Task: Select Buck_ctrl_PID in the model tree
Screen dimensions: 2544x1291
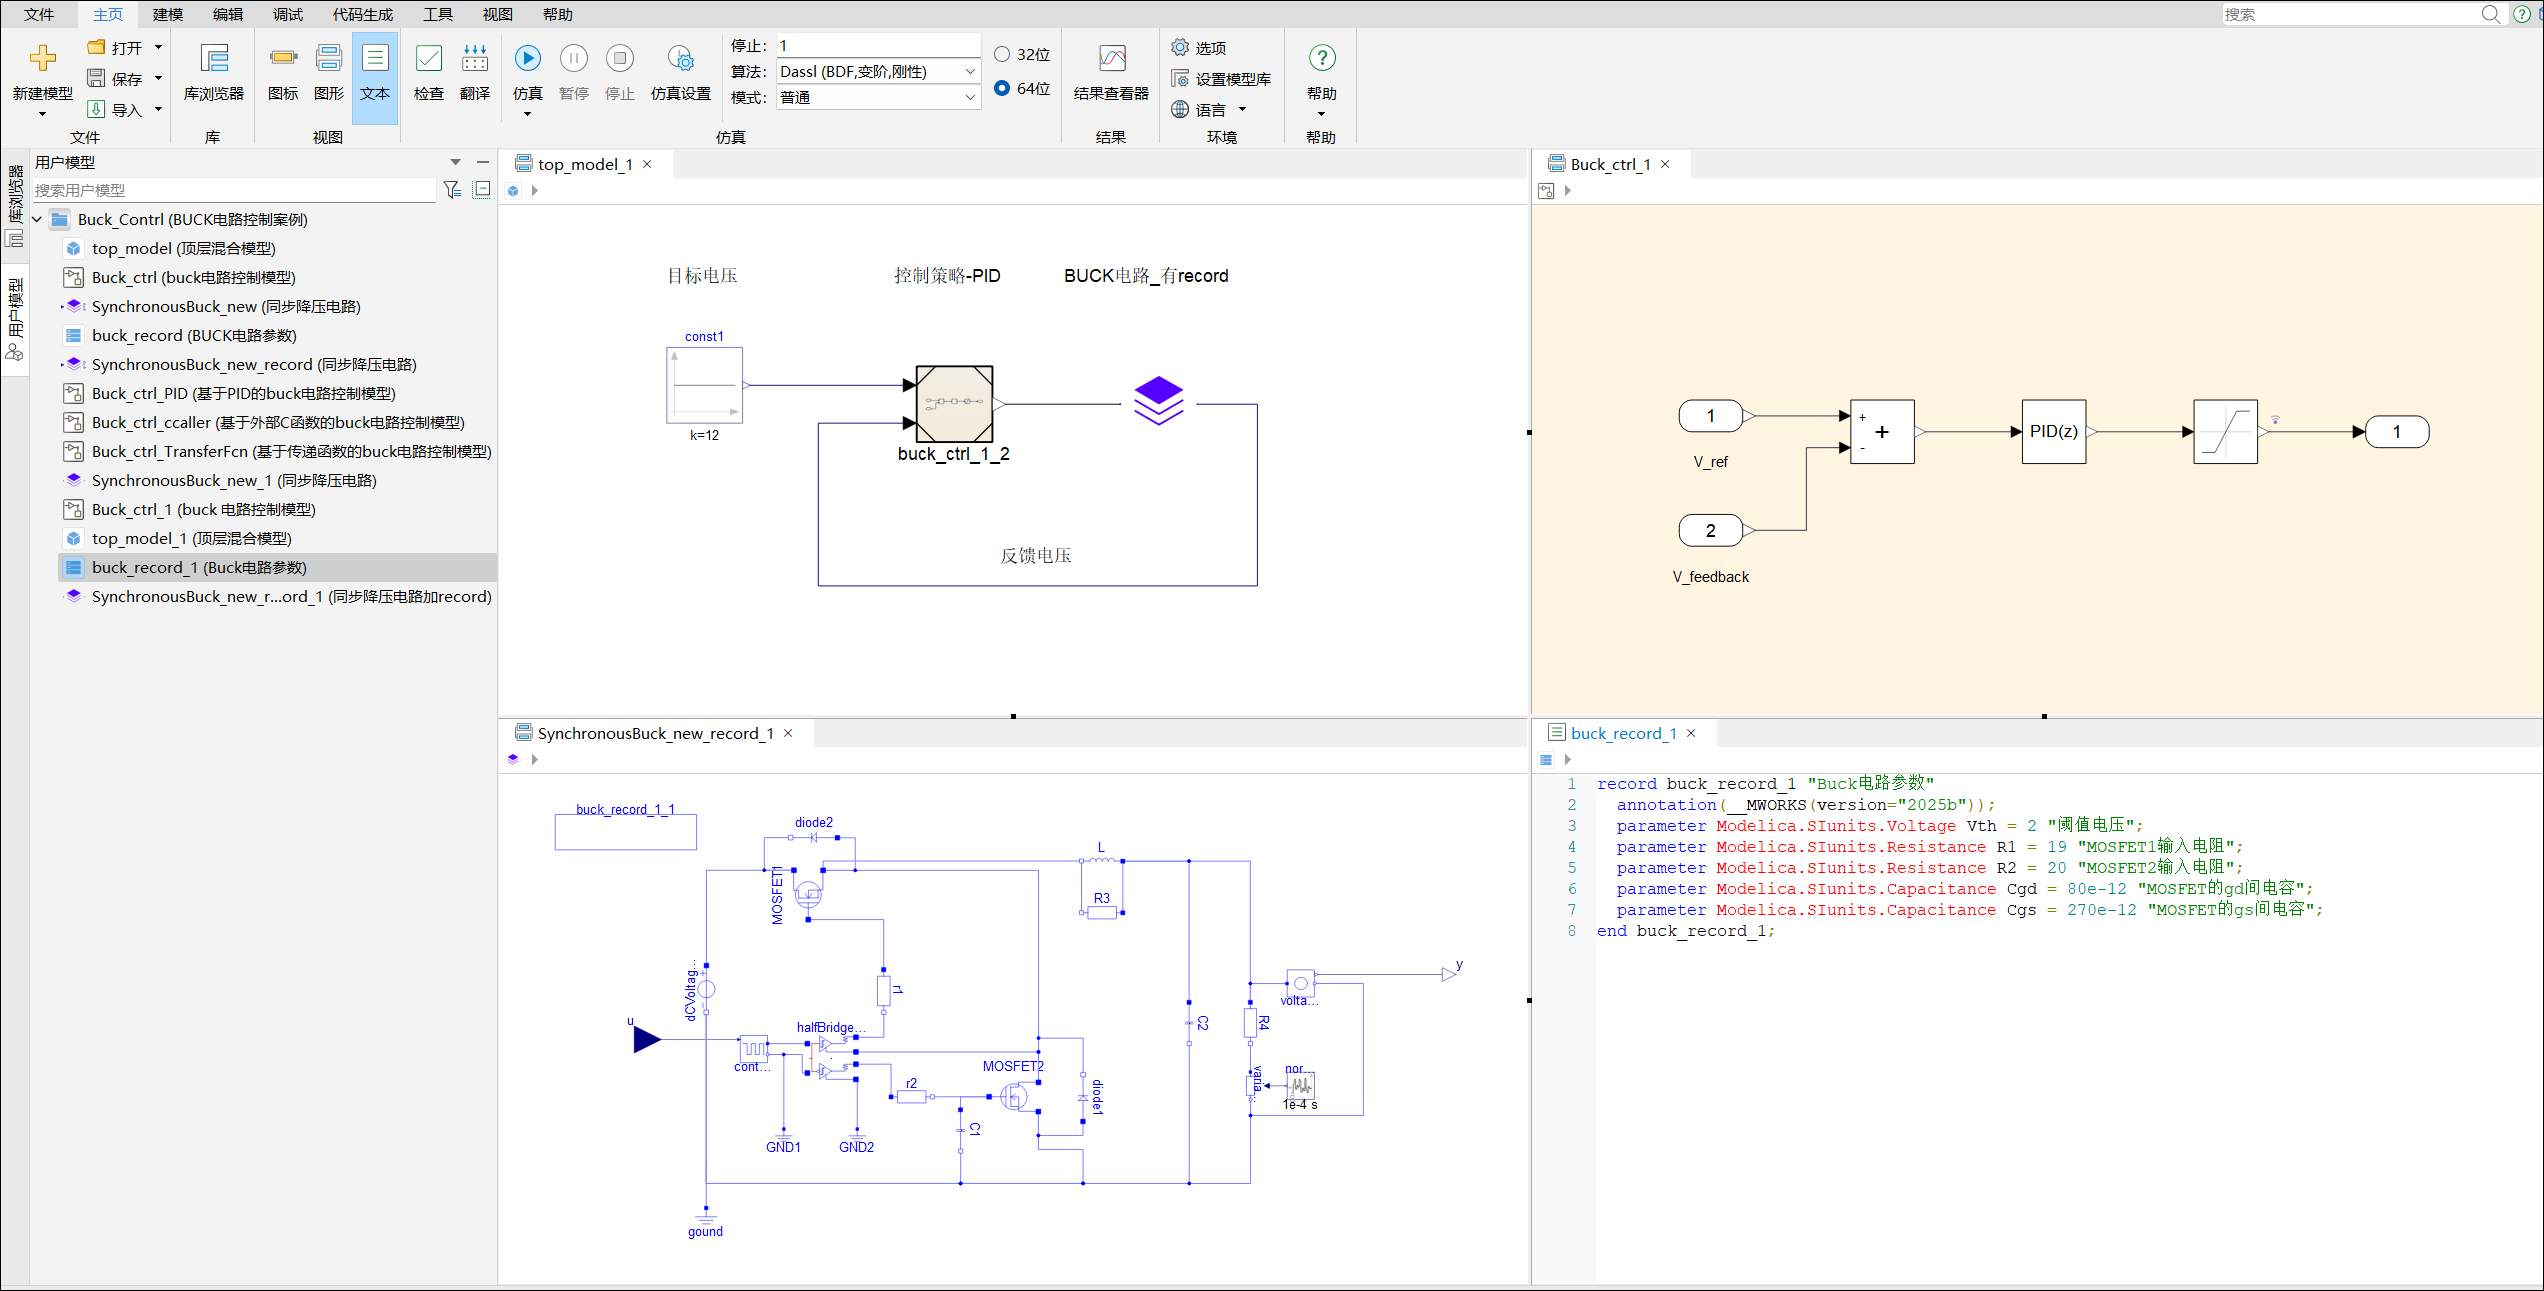Action: 243,393
